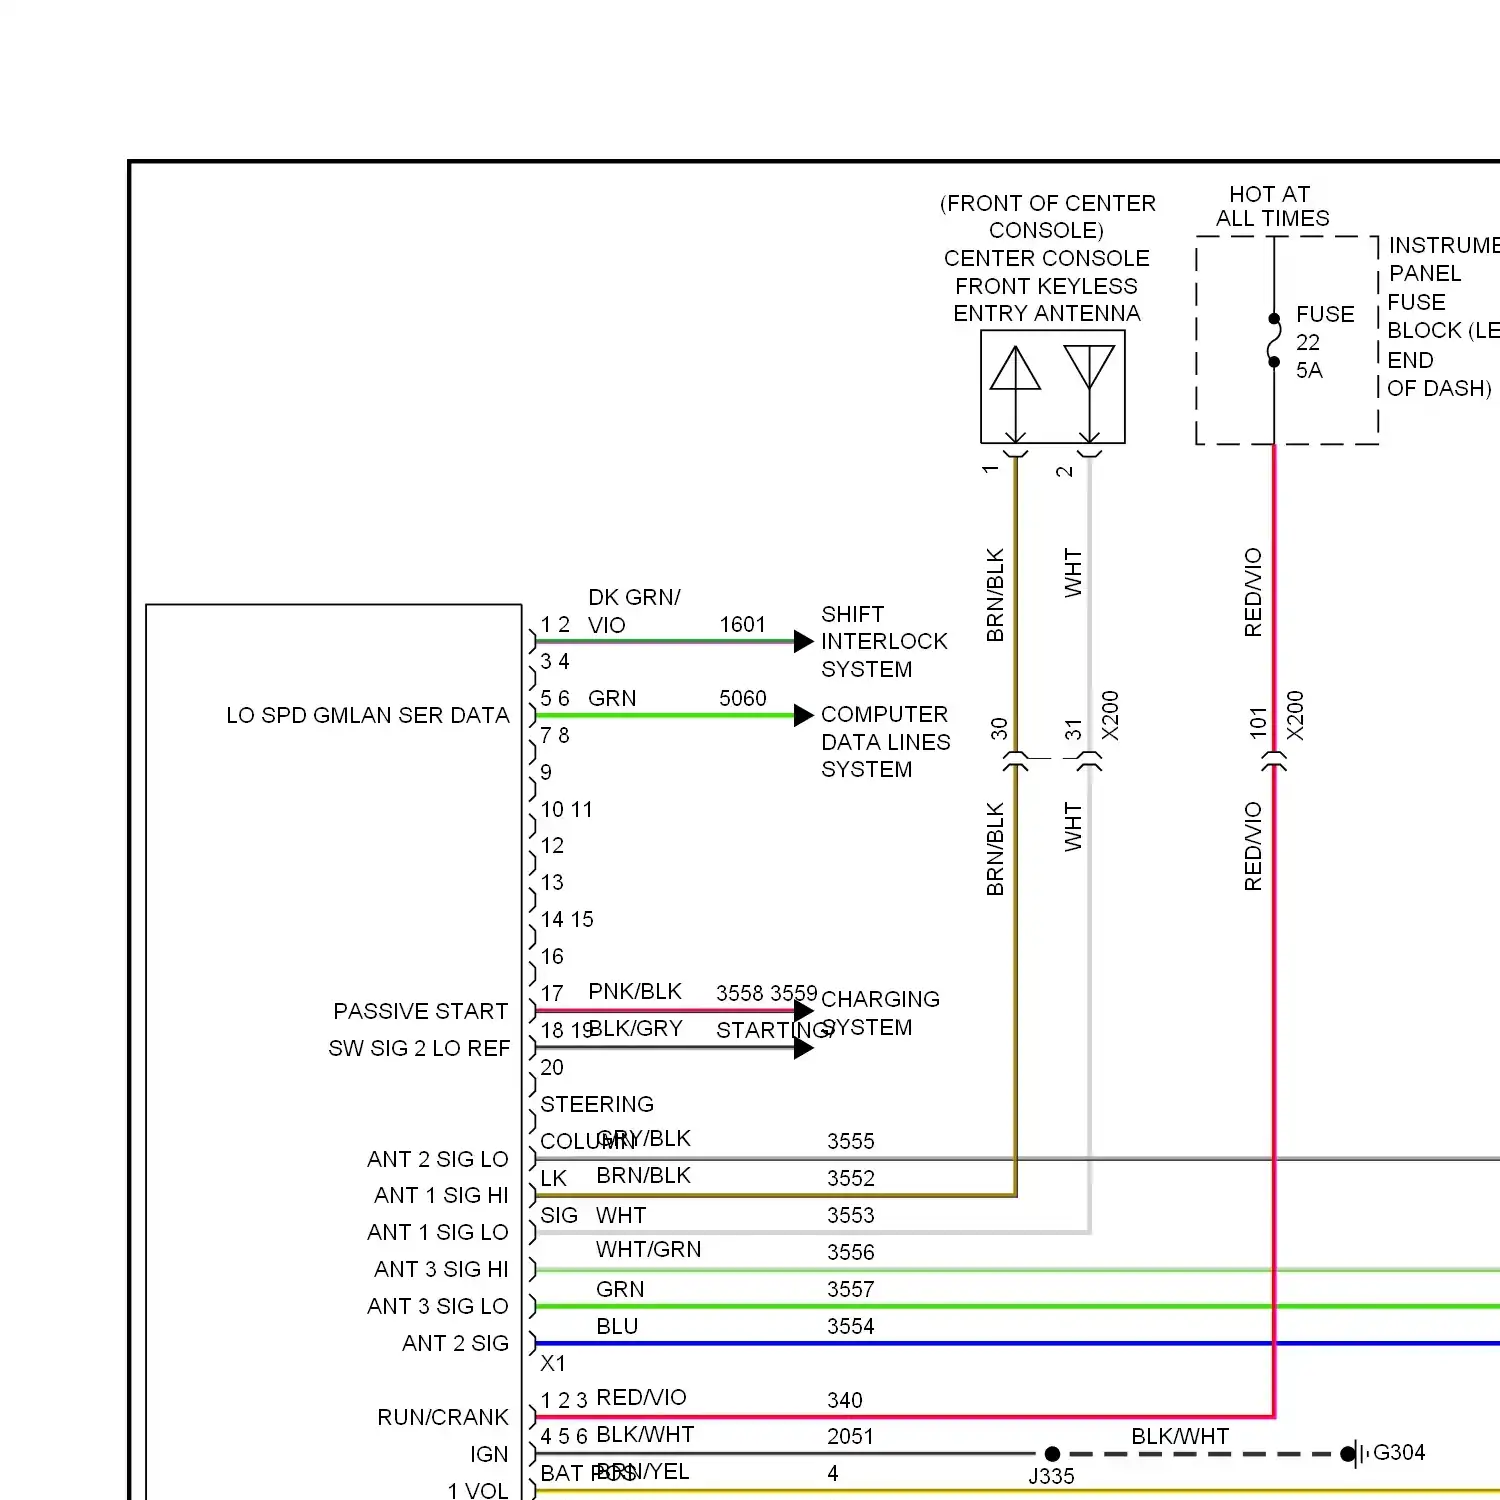Click the STEERING label
The height and width of the screenshot is (1500, 1500).
point(597,1104)
